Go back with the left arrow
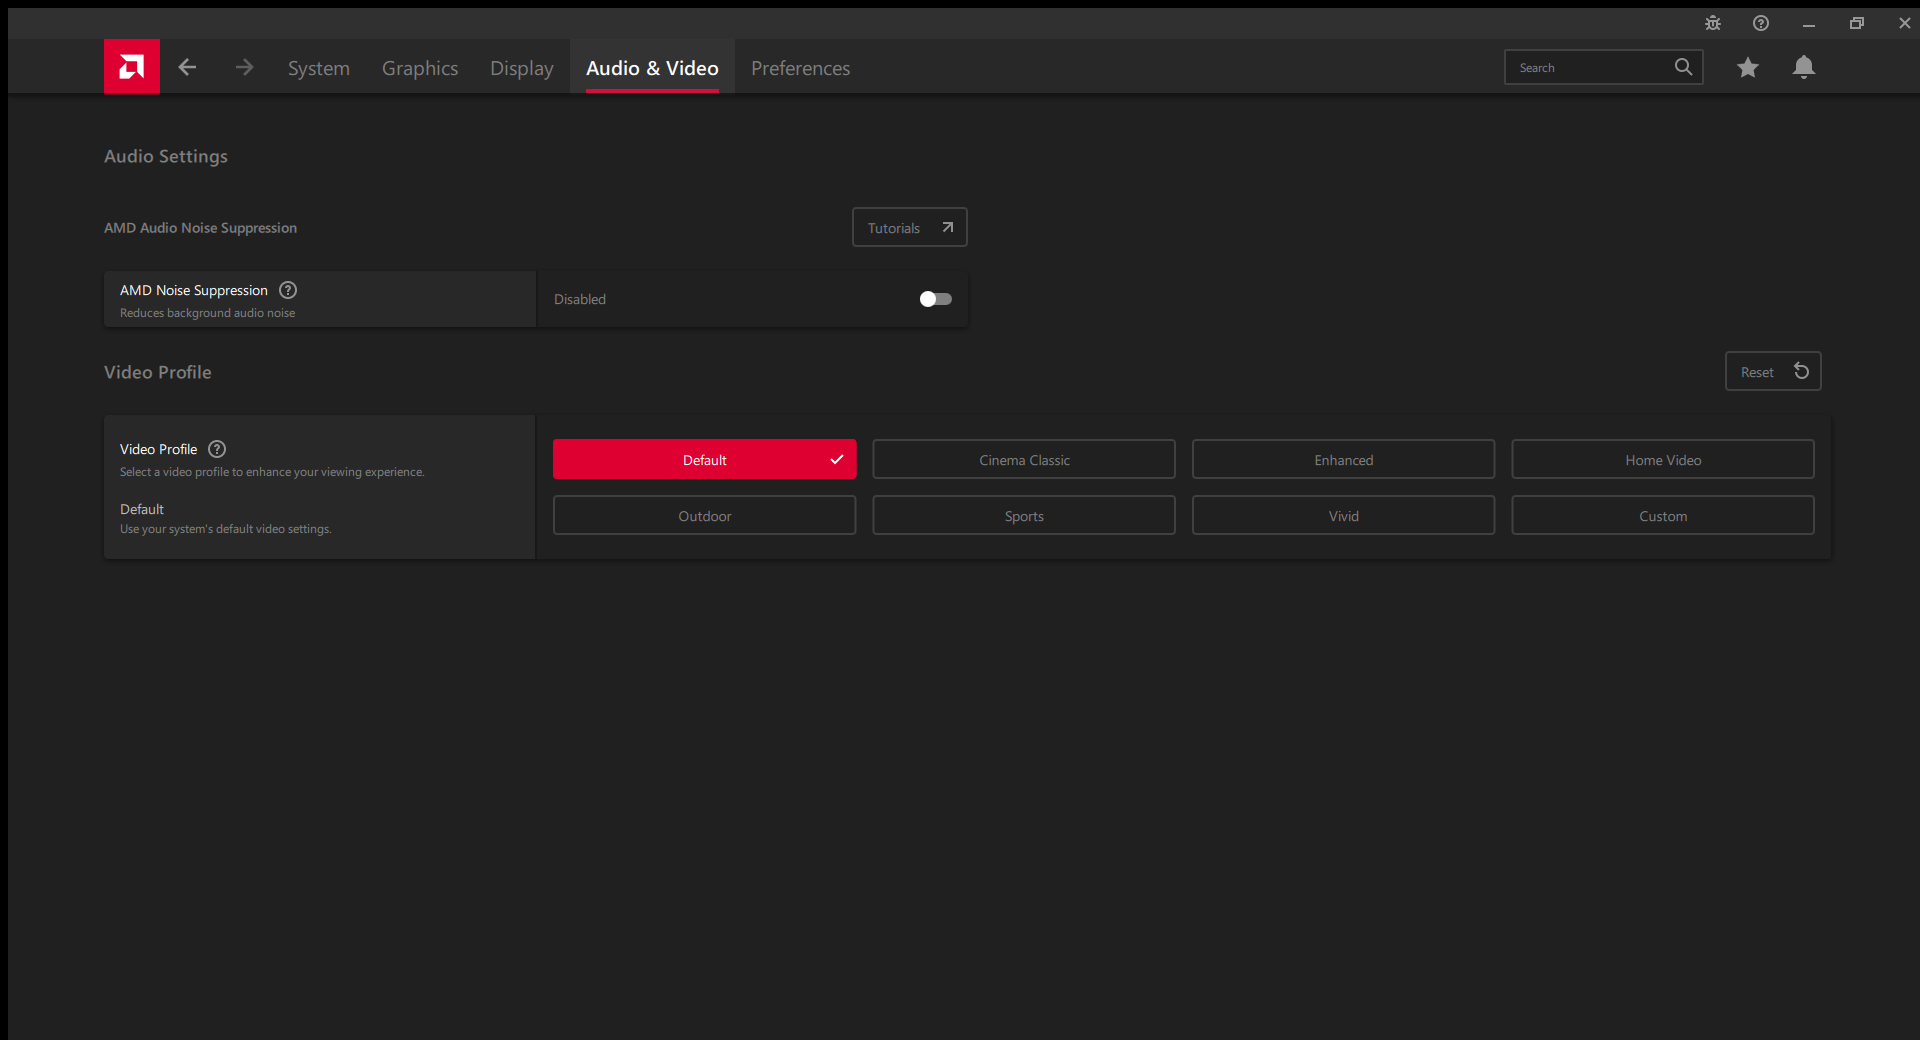Screen dimensions: 1920x1040 click(187, 67)
